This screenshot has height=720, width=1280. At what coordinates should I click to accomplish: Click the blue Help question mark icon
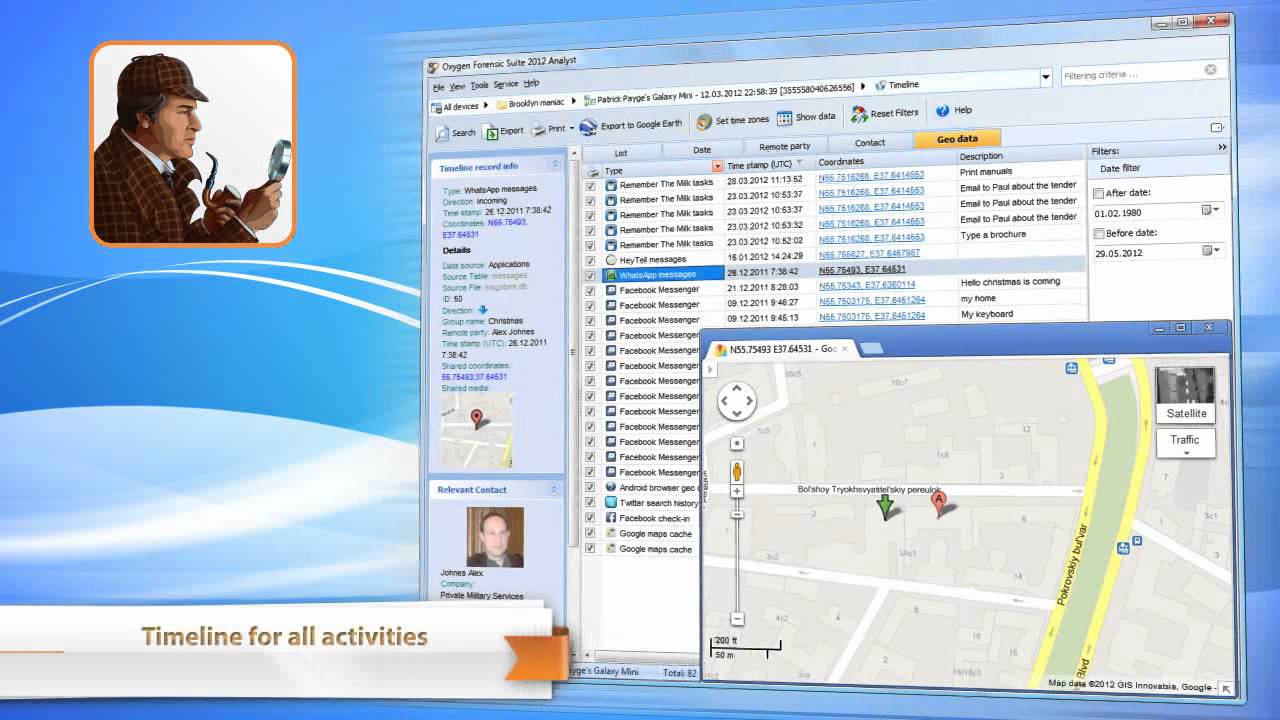point(942,111)
